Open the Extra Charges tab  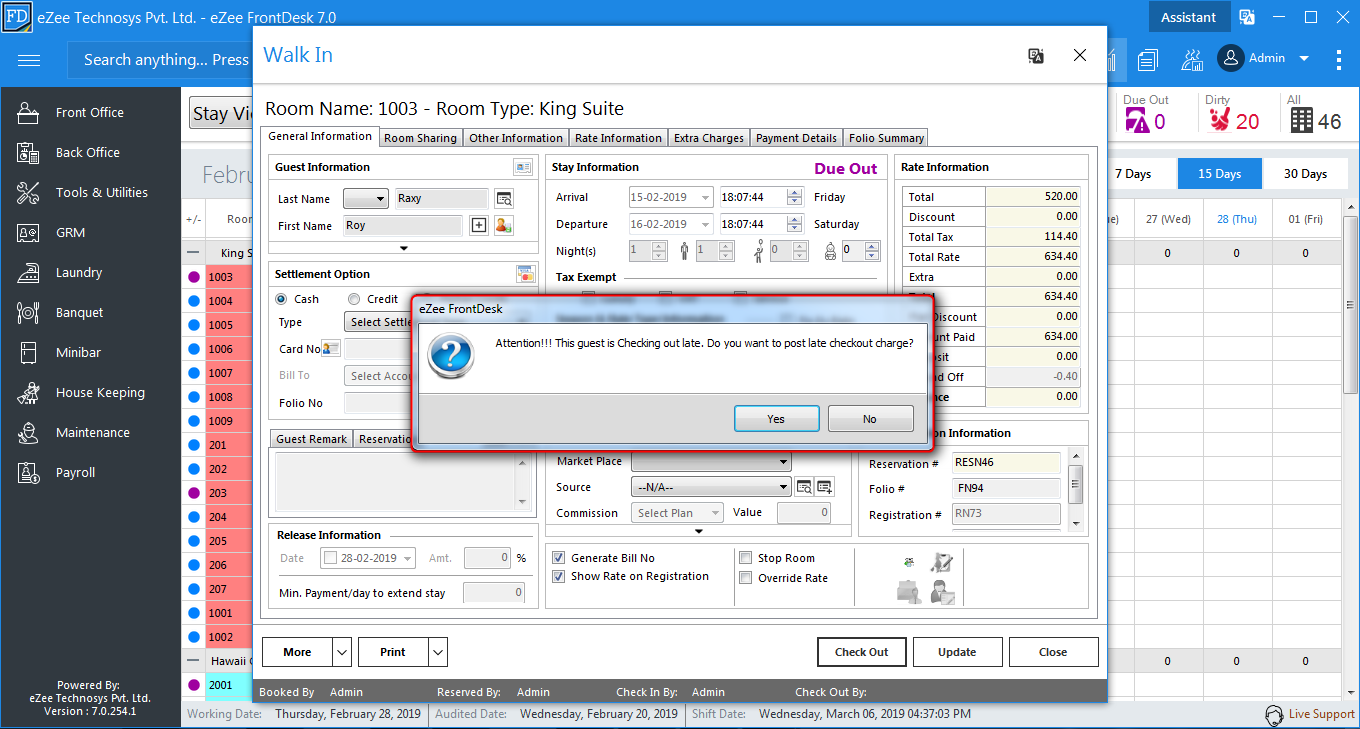709,138
